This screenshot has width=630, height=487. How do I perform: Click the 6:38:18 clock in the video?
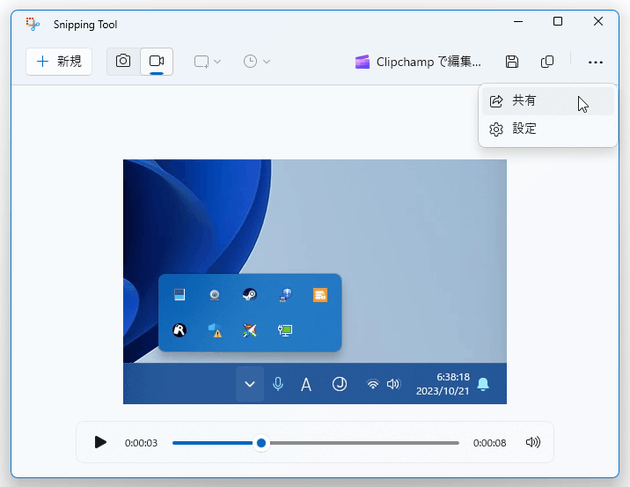[453, 377]
